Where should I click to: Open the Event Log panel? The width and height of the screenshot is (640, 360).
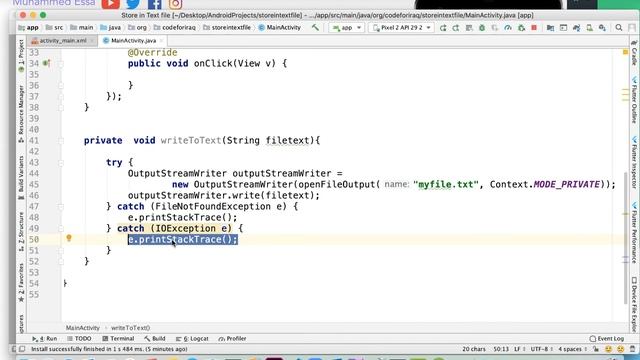(607, 338)
